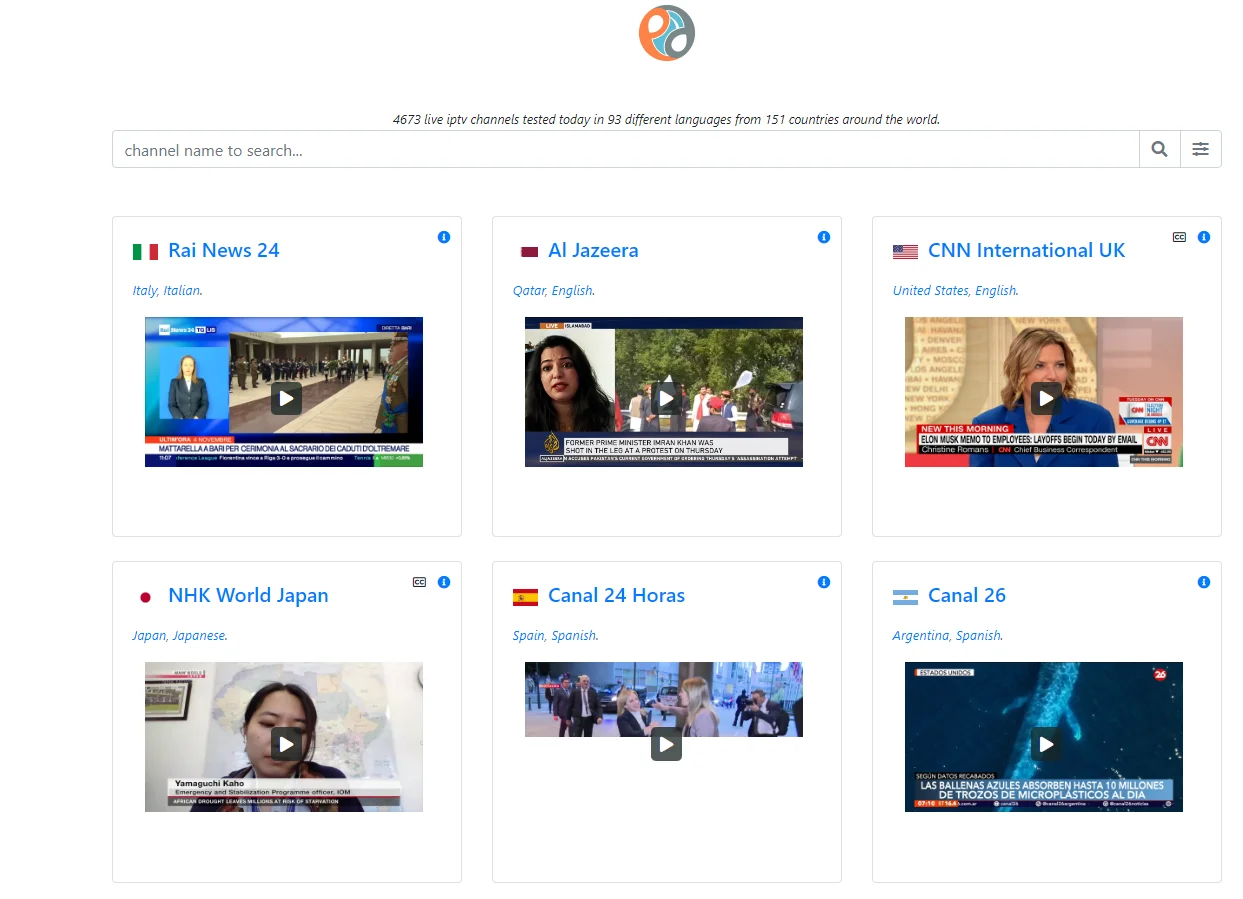Click the Italy flag icon
Image resolution: width=1243 pixels, height=899 pixels.
(x=145, y=252)
